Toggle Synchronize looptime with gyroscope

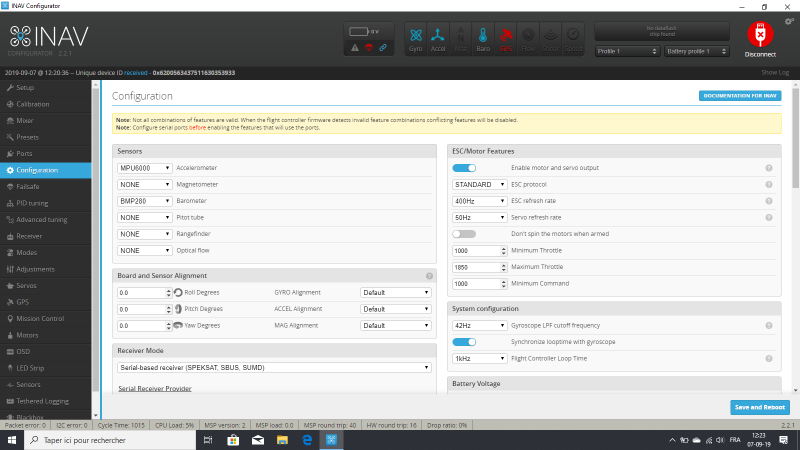(464, 341)
